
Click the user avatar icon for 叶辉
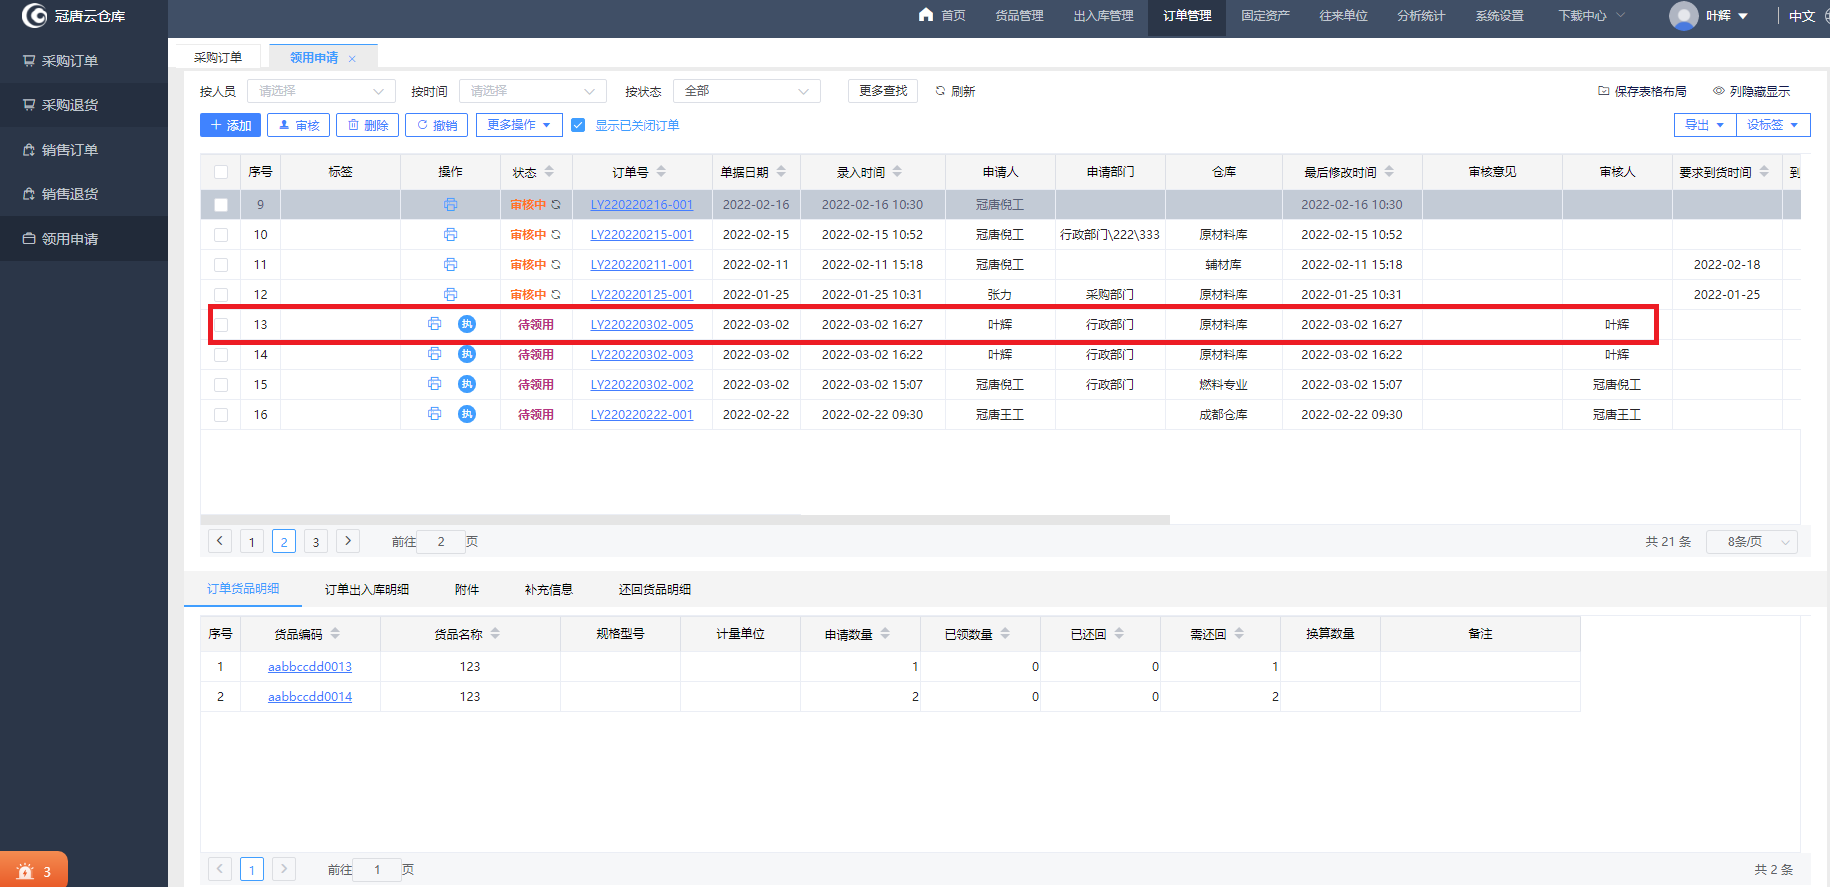click(1684, 16)
